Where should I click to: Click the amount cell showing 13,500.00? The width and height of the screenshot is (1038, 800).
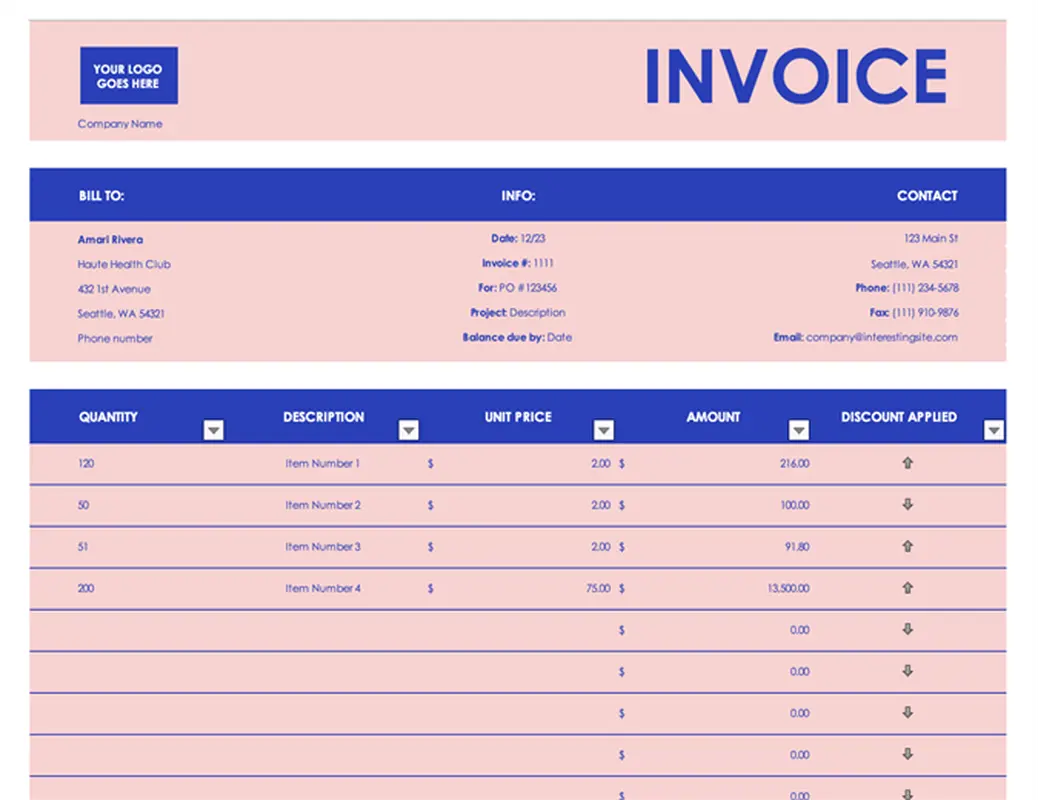[x=788, y=589]
